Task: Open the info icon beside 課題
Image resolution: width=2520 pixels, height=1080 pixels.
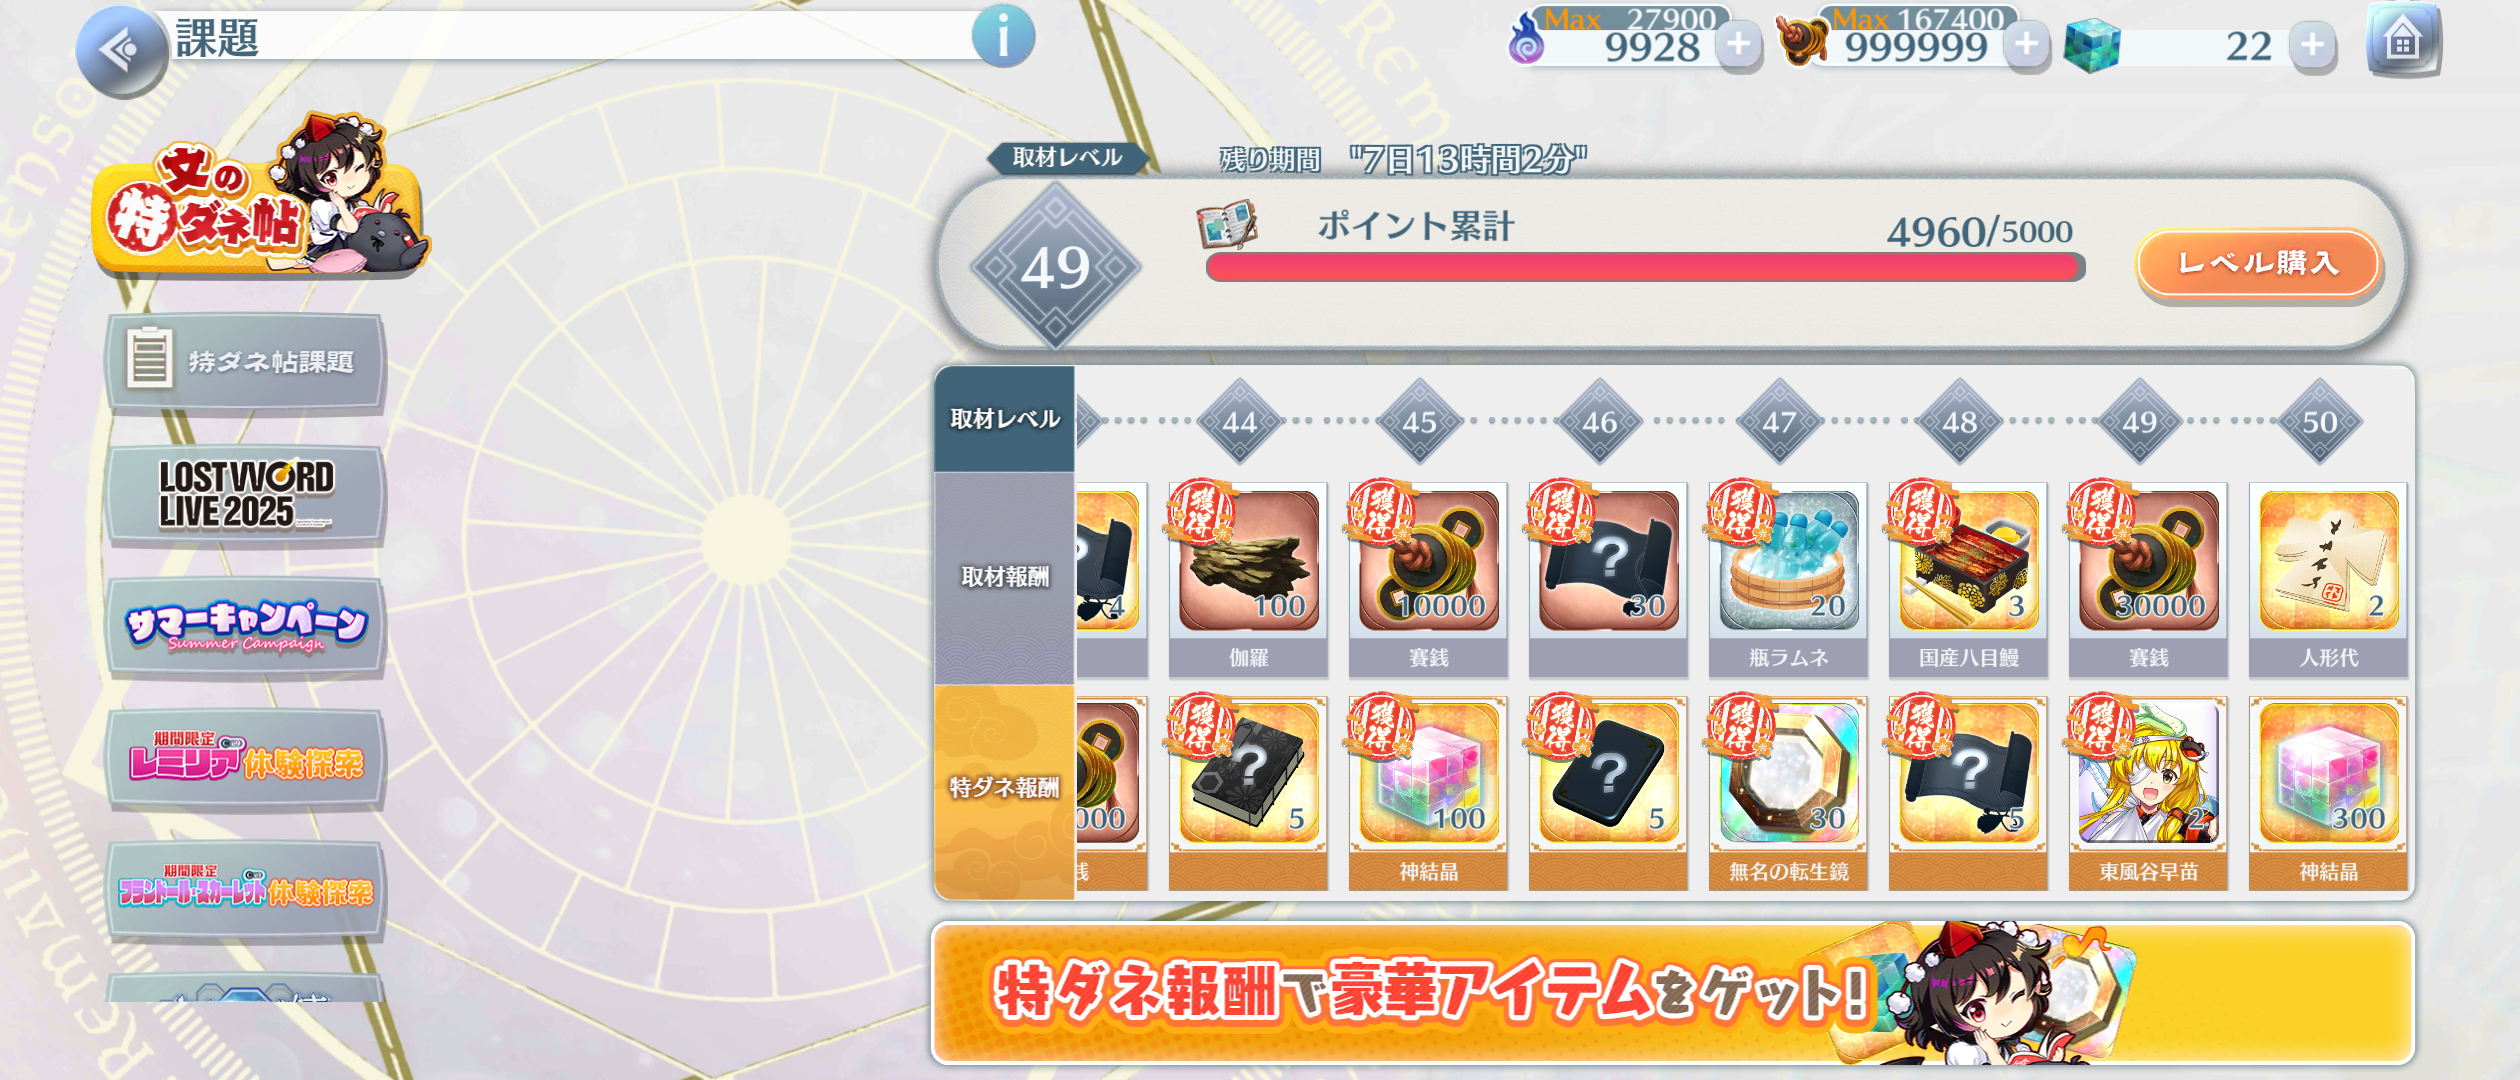Action: [1003, 36]
